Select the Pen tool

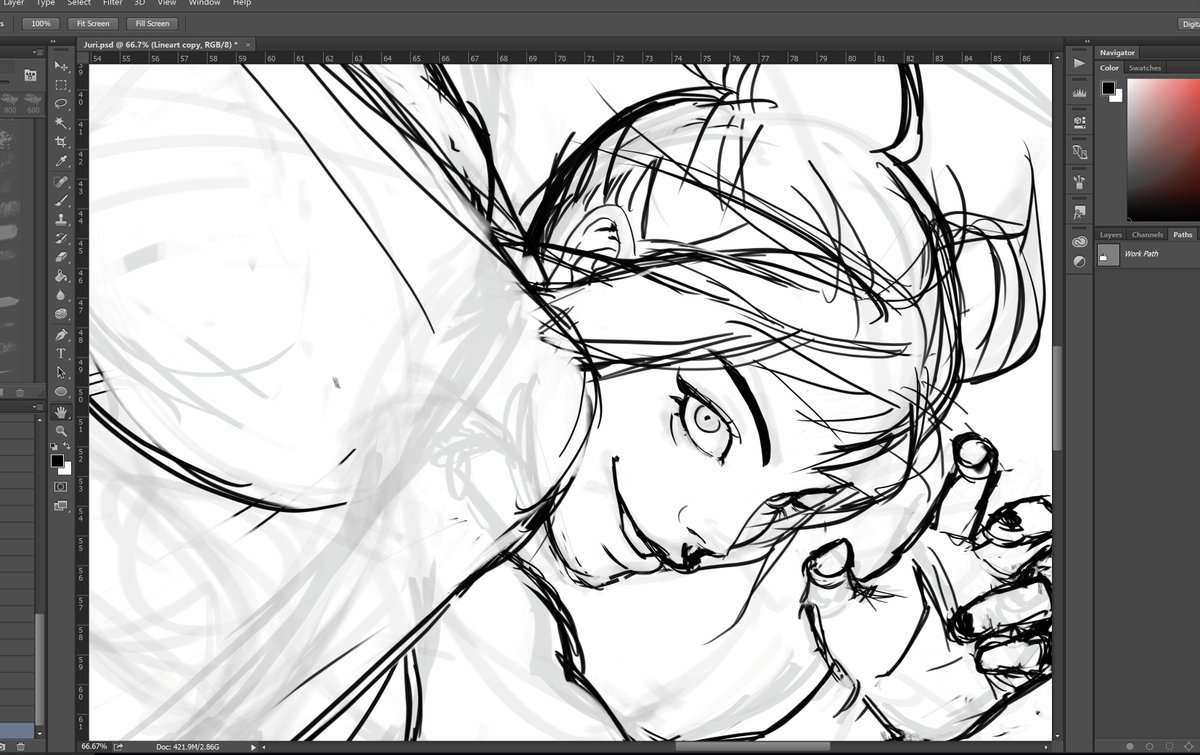pyautogui.click(x=61, y=334)
